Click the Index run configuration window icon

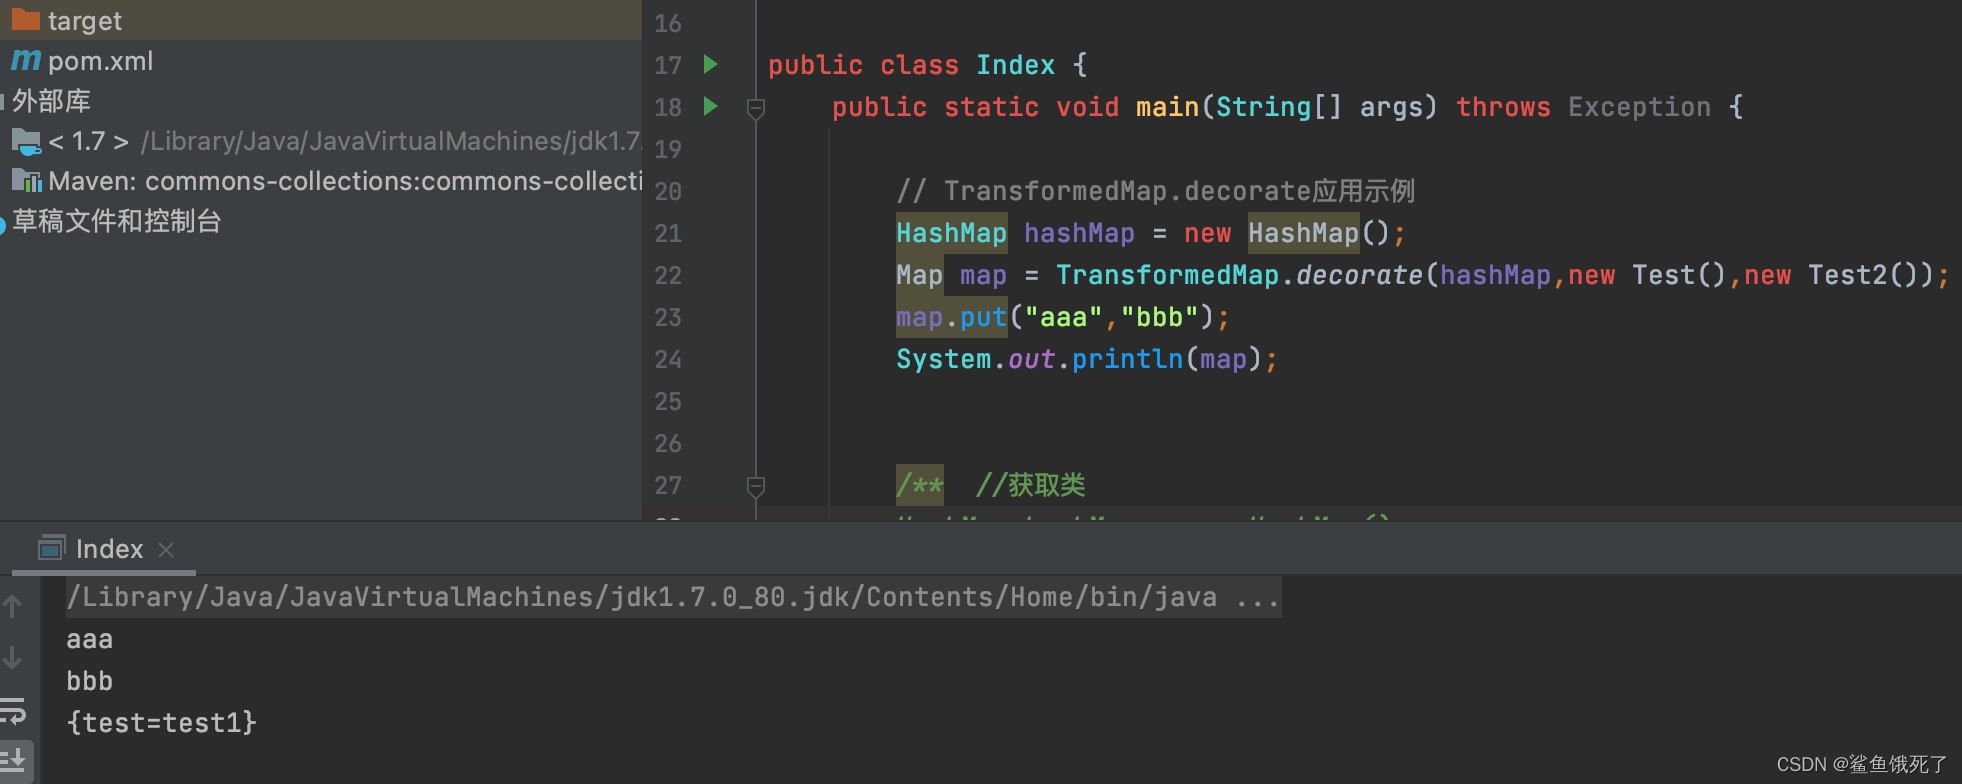(x=51, y=547)
